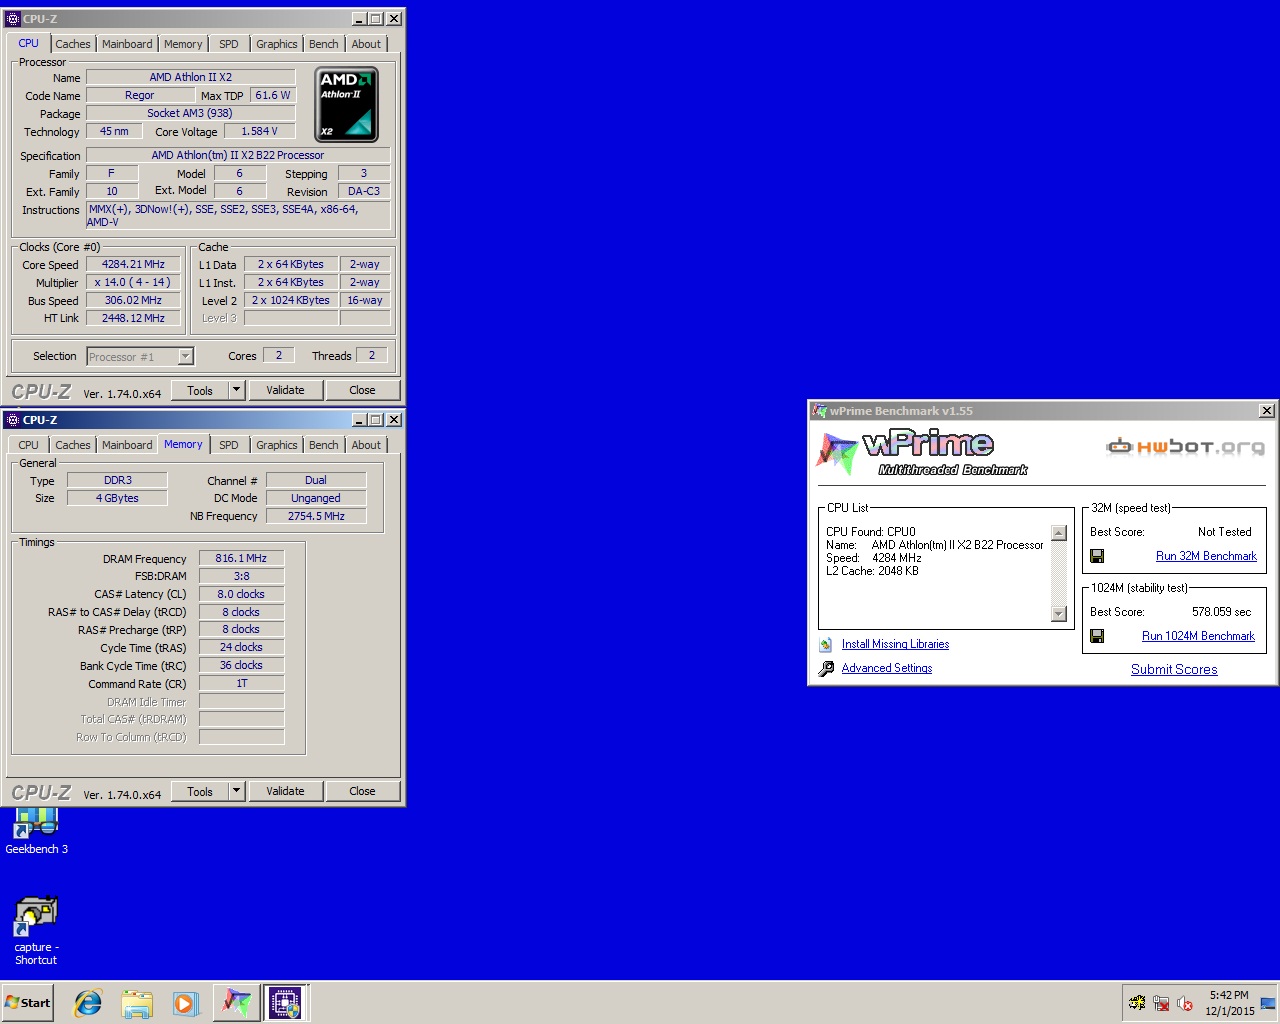Viewport: 1280px width, 1024px height.
Task: Click Submit Scores link
Action: (1174, 669)
